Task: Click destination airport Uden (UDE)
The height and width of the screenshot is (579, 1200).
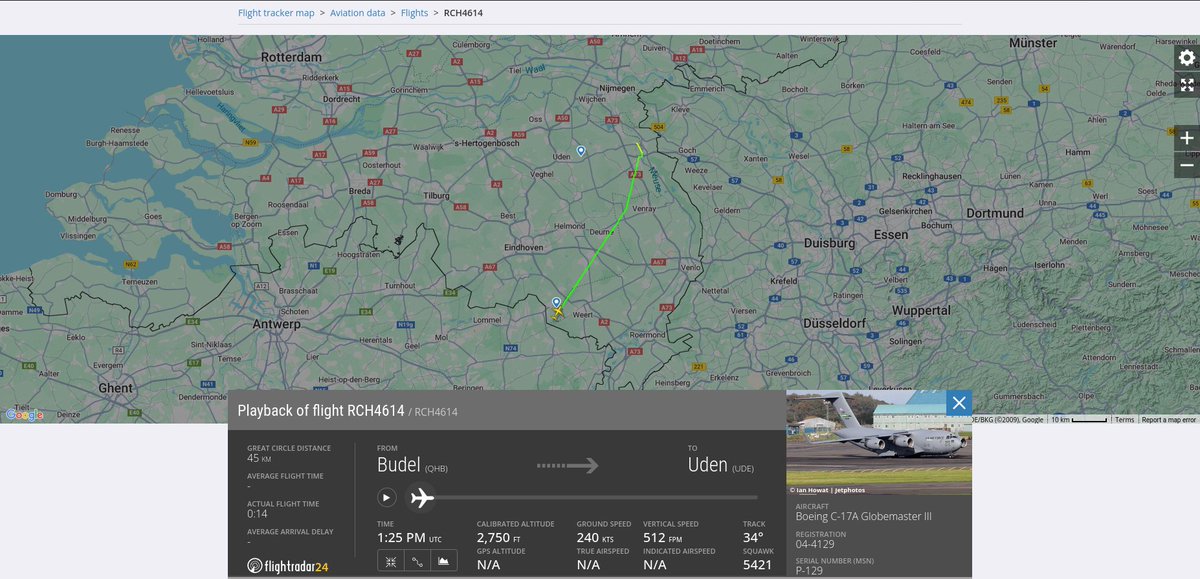Action: pyautogui.click(x=721, y=465)
